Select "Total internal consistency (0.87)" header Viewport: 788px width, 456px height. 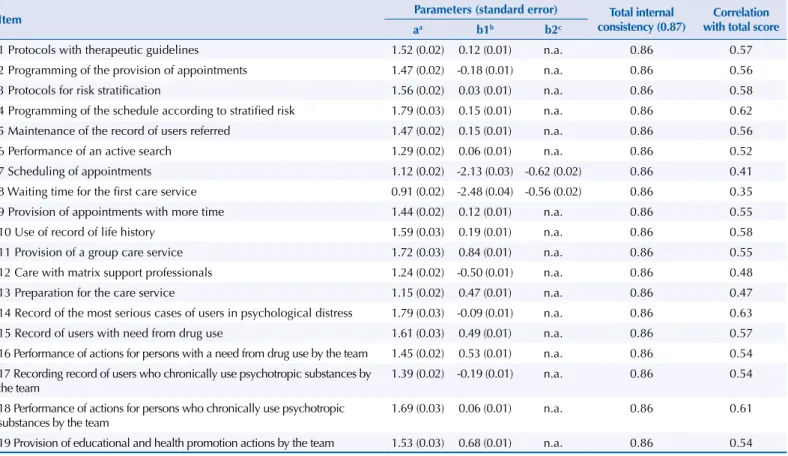(x=641, y=20)
